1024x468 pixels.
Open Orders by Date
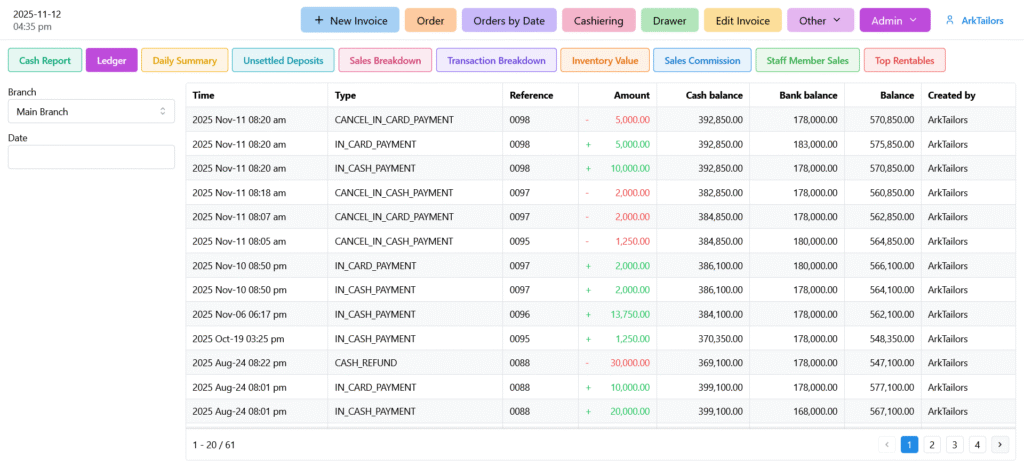[509, 20]
